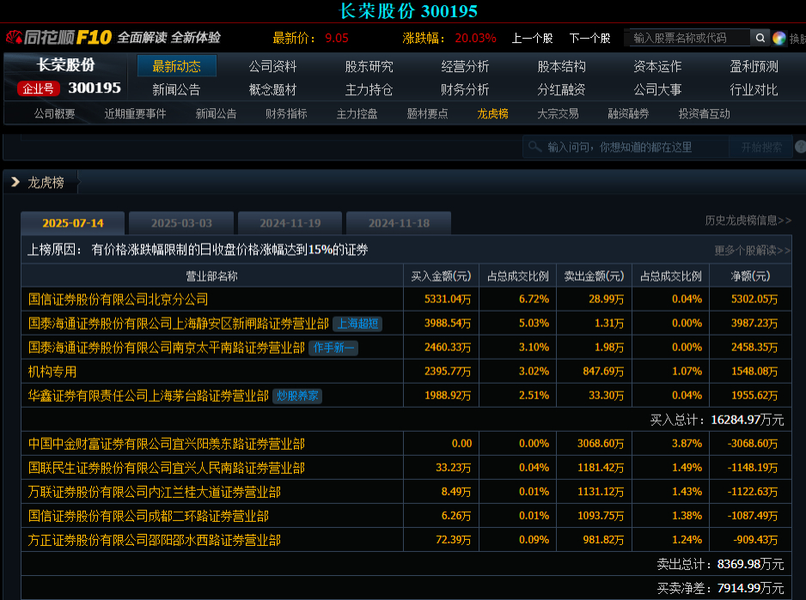Select the 龙虎榜 sub-tab
The image size is (806, 600).
point(492,114)
